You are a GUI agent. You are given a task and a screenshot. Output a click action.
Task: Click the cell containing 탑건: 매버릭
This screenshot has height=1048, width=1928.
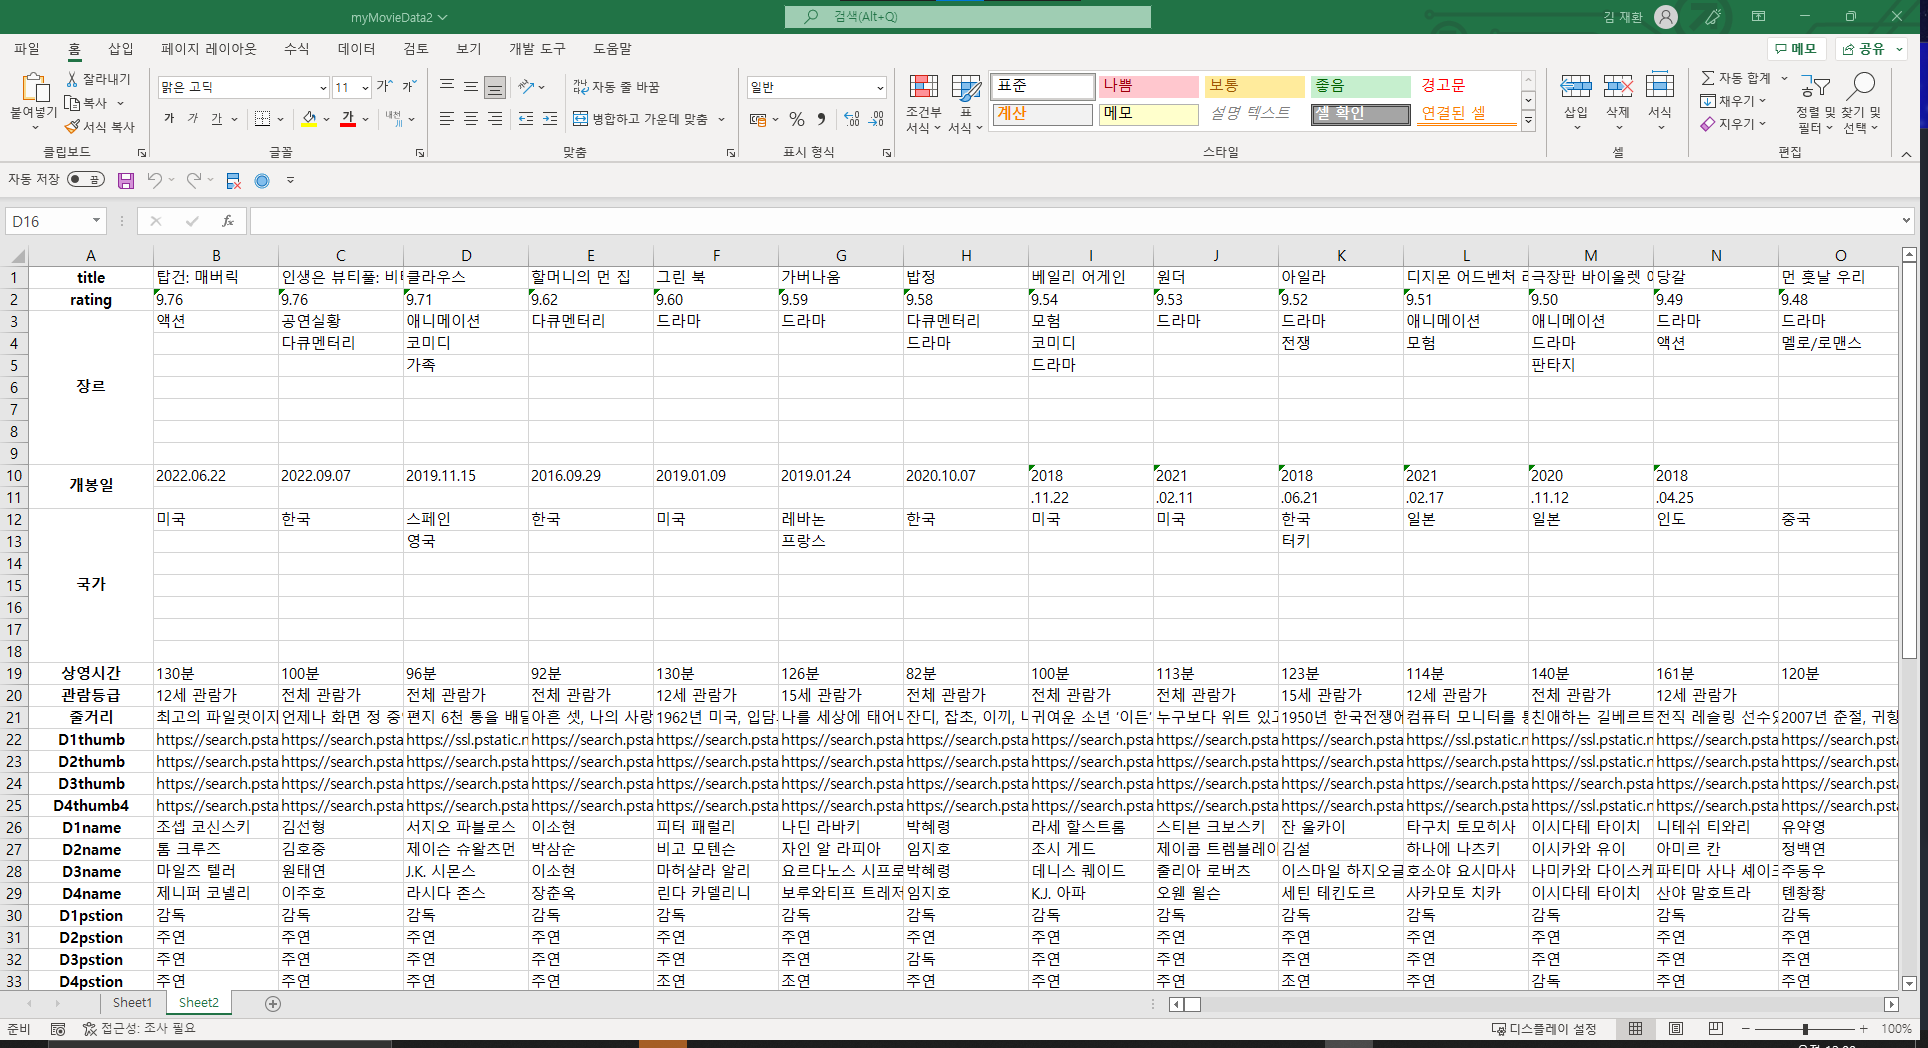coord(216,278)
